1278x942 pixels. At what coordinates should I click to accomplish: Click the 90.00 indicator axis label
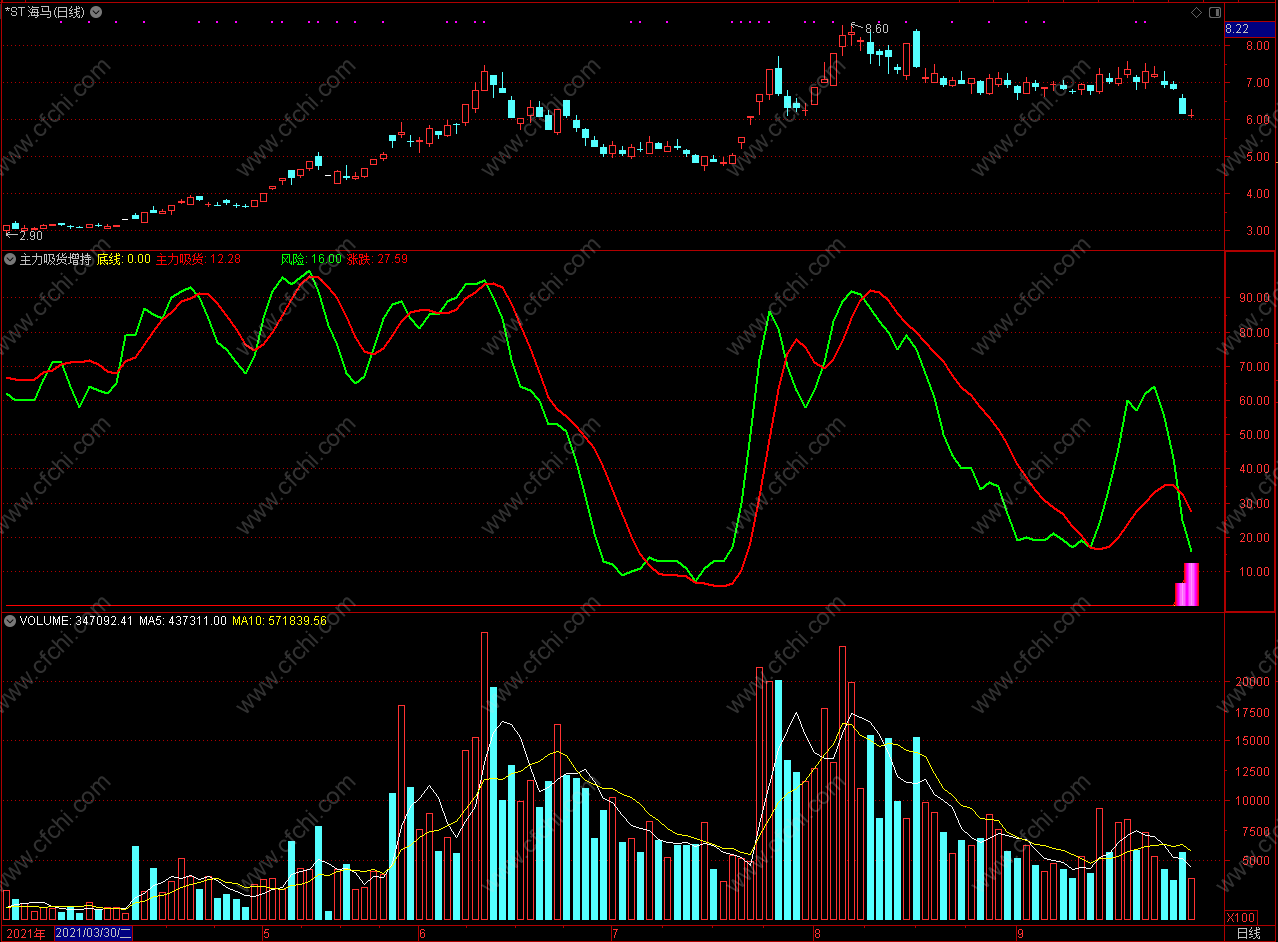coord(1256,297)
